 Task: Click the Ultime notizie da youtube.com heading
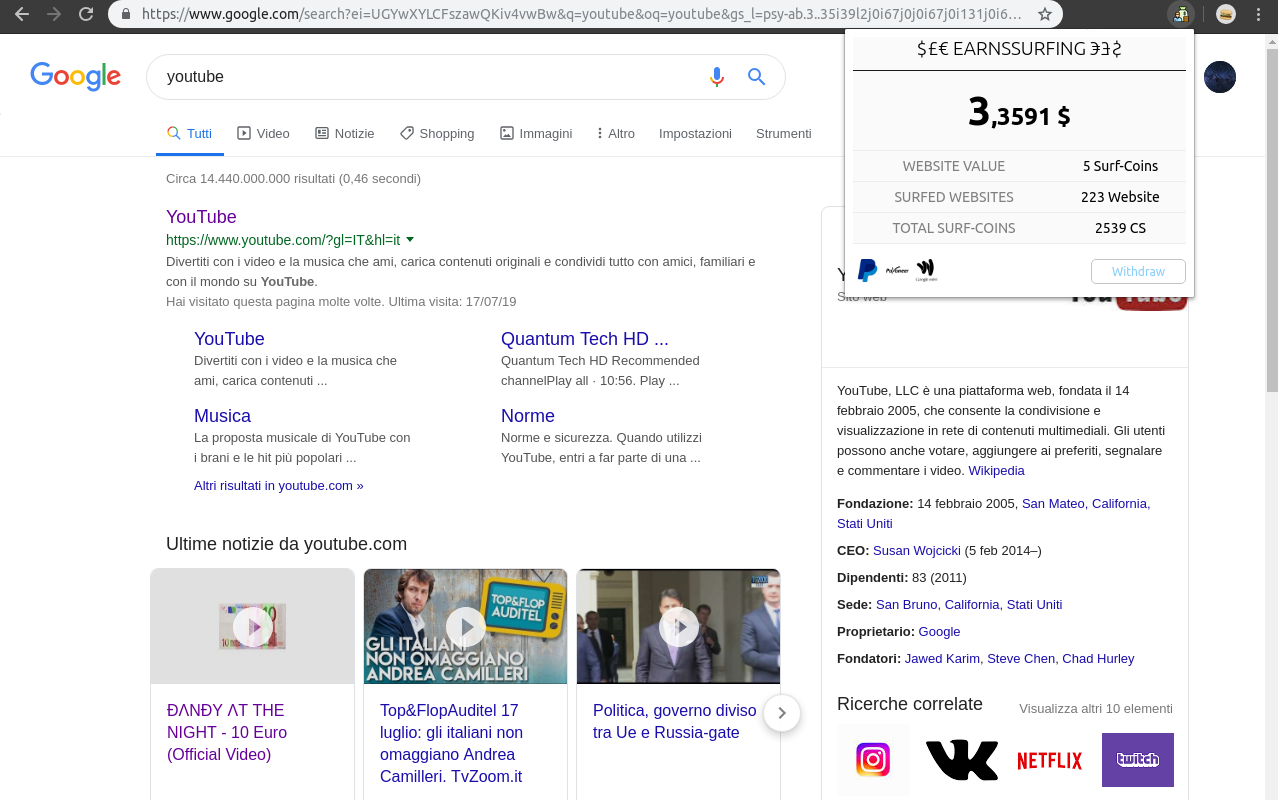coord(286,544)
